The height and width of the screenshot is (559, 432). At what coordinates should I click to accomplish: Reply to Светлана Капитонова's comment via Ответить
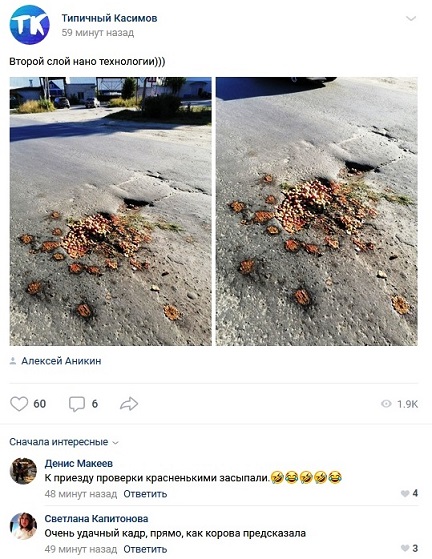(x=145, y=549)
